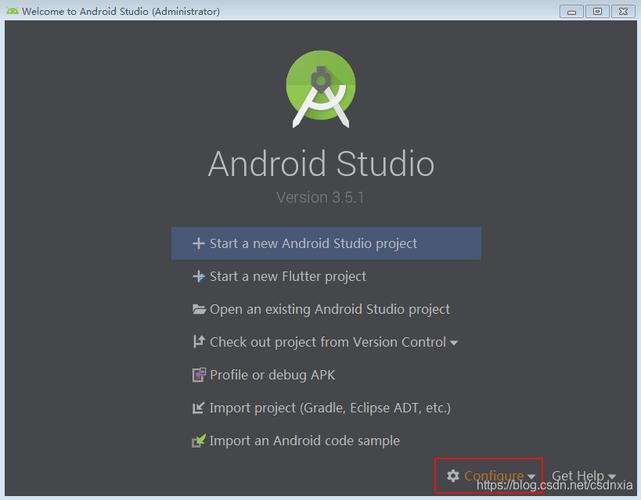Click the Android icon in the title bar
641x500 pixels.
pos(12,11)
